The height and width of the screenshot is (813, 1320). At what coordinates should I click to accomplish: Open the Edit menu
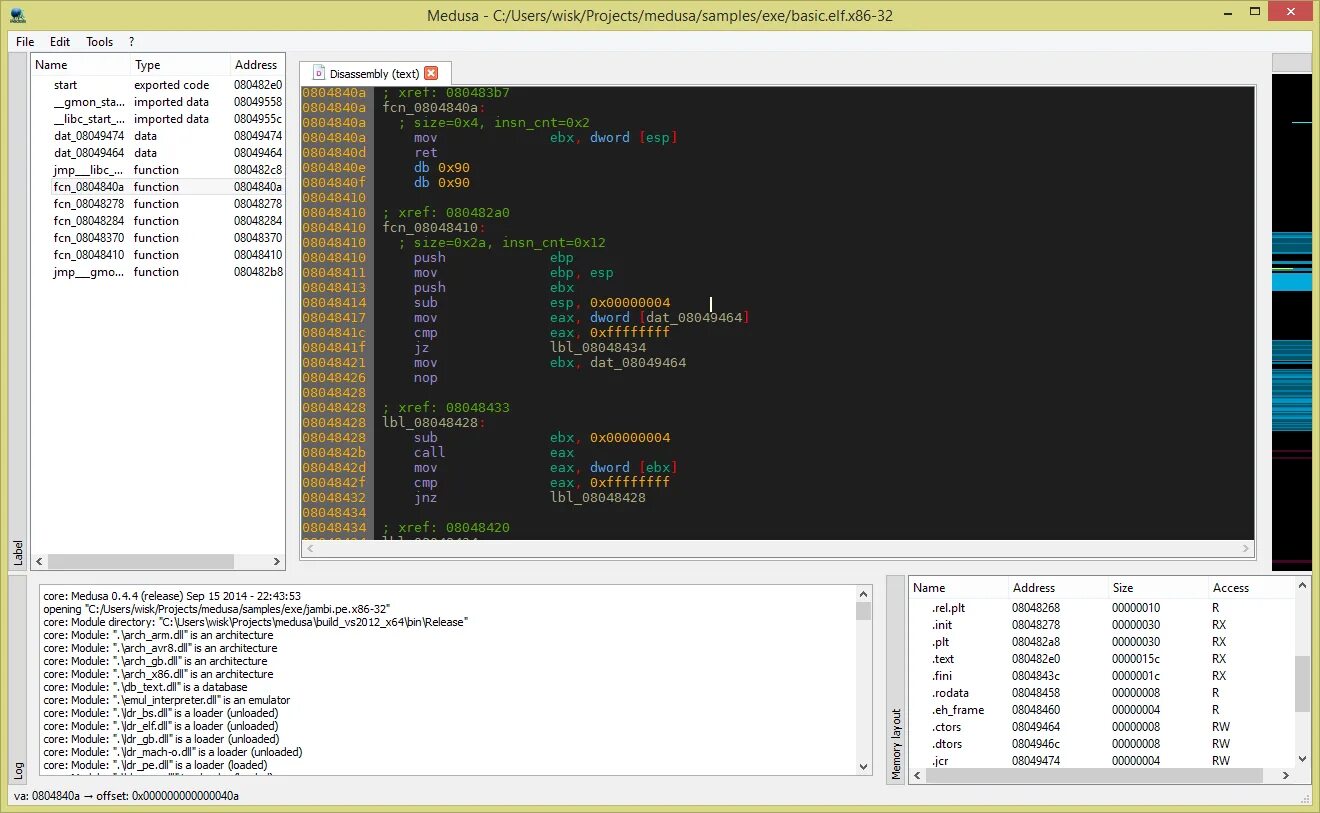tap(60, 42)
